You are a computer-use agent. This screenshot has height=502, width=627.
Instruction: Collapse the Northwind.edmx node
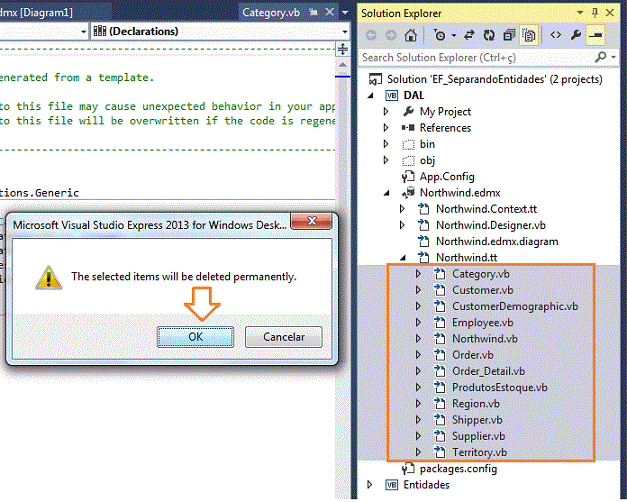click(x=387, y=193)
